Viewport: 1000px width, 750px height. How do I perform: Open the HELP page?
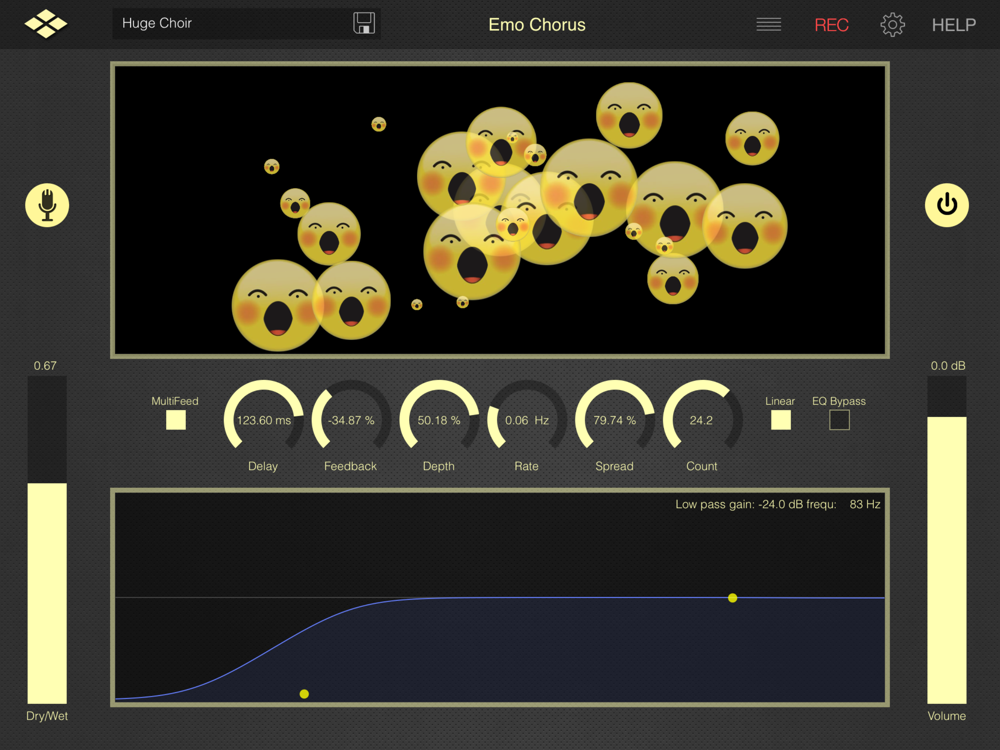(x=953, y=25)
